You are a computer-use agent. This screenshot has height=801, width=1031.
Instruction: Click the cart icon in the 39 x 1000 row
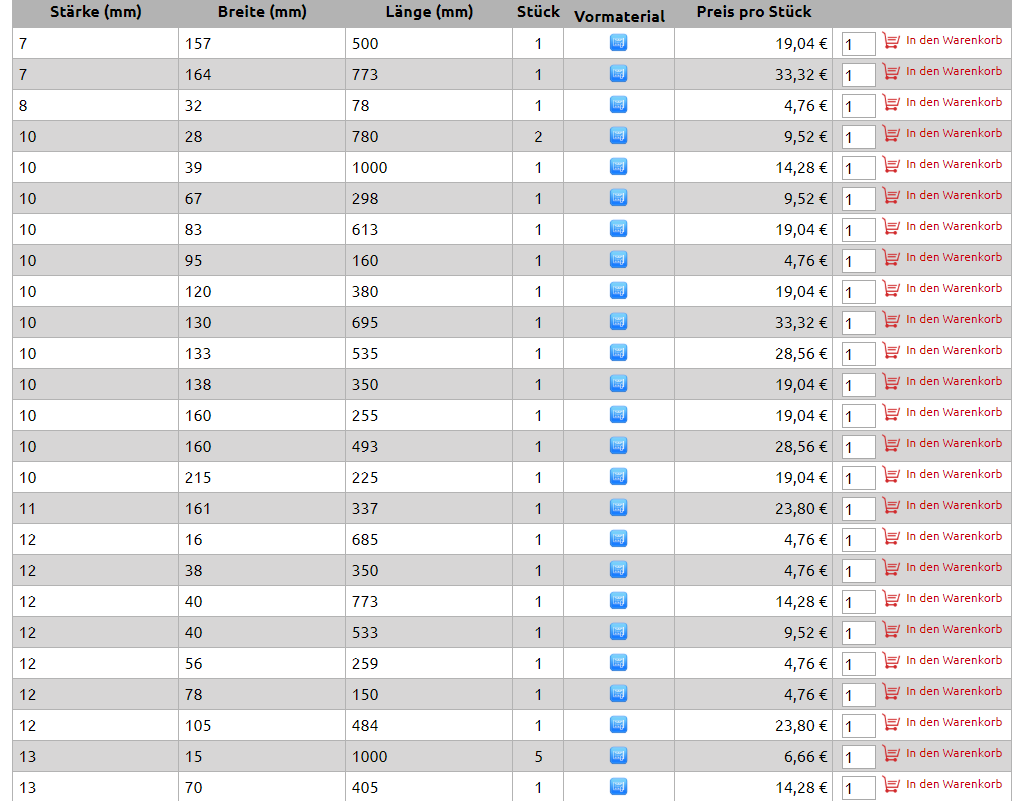click(x=891, y=164)
